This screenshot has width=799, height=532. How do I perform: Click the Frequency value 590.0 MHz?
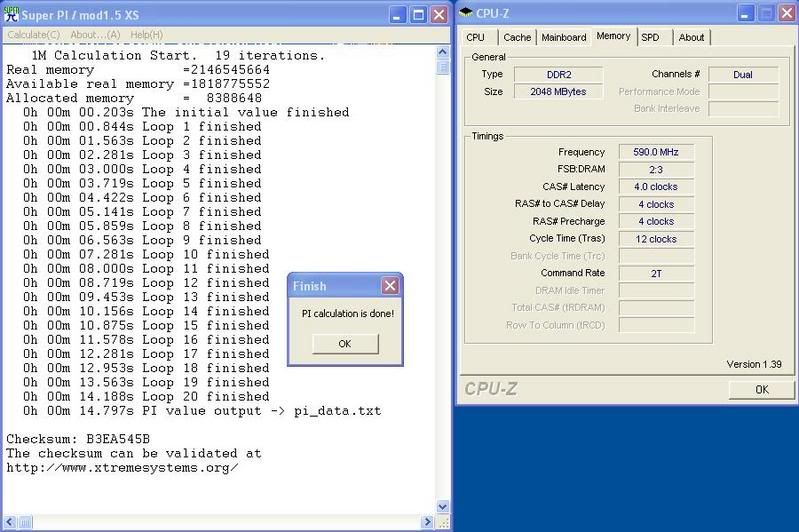656,152
